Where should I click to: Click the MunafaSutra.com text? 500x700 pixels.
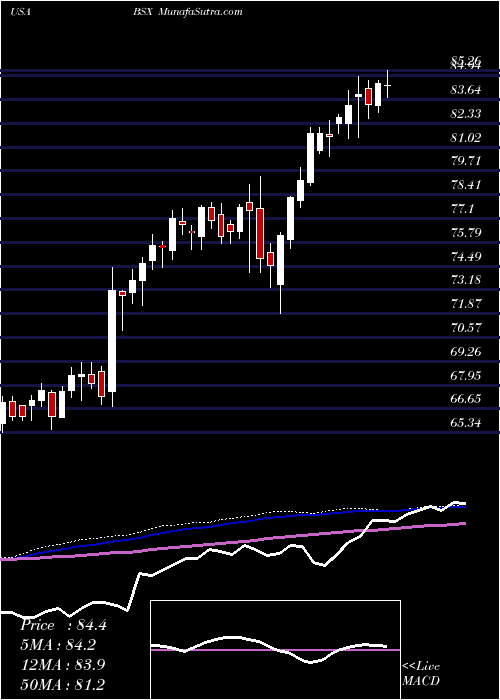click(200, 12)
